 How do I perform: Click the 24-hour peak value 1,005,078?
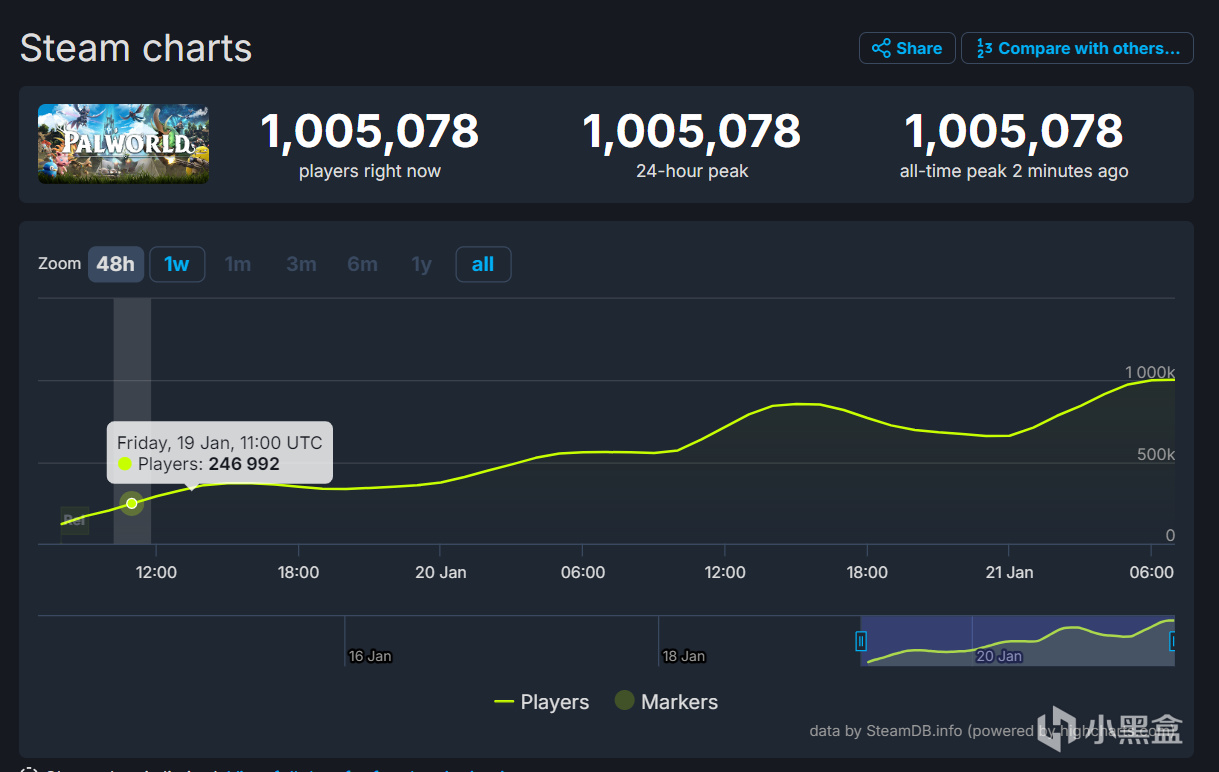(x=692, y=131)
